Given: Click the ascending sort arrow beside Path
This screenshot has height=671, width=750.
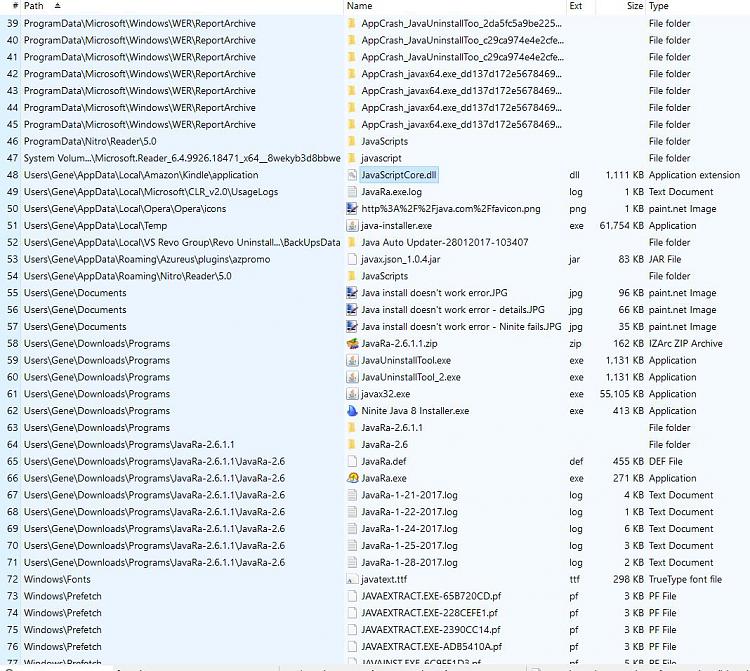Looking at the screenshot, I should coord(57,6).
